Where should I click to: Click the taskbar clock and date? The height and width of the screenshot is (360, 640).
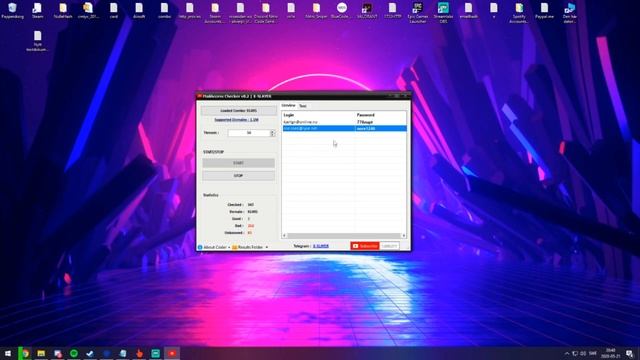coord(611,353)
